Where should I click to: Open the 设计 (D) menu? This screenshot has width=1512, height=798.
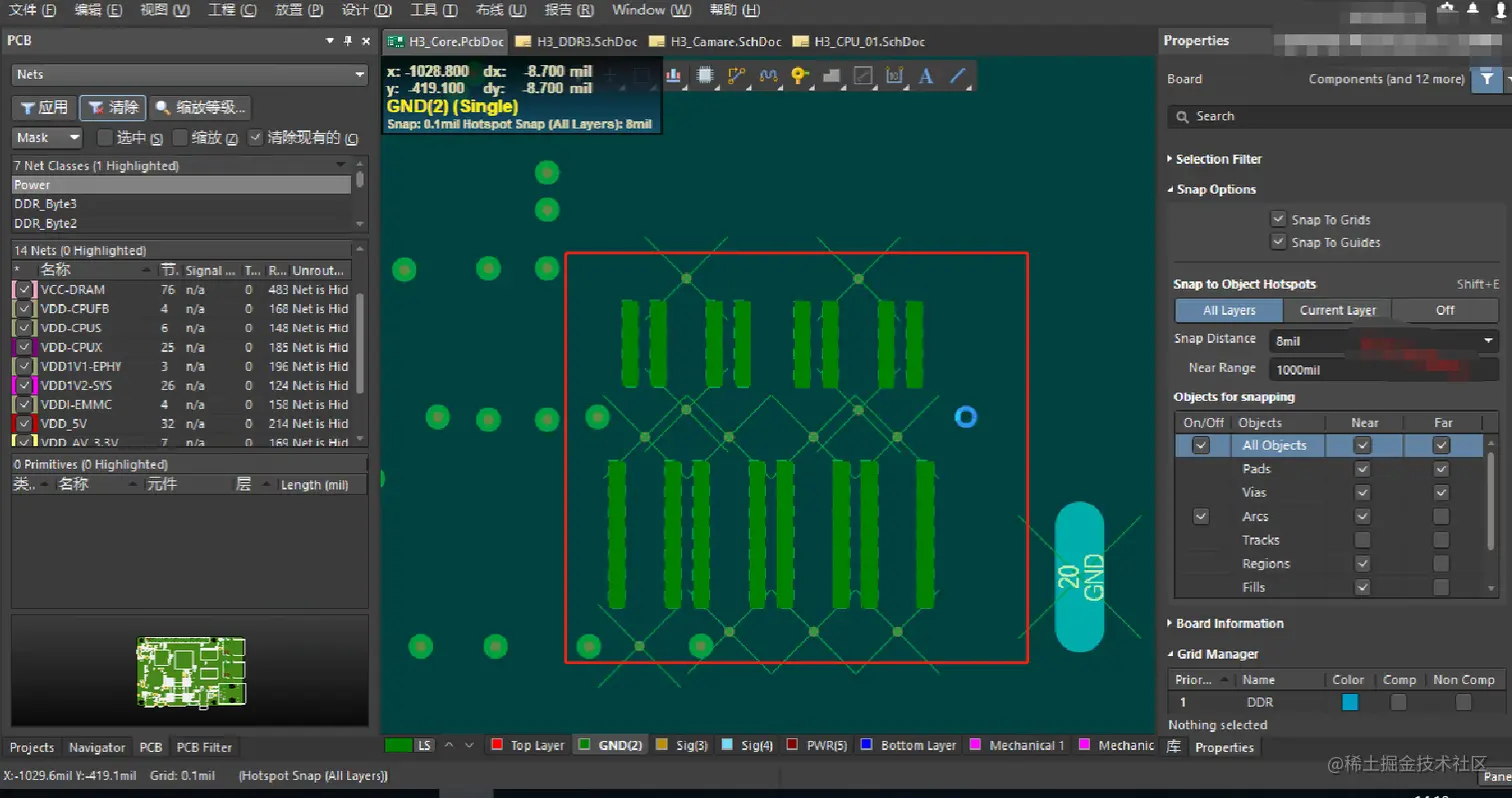(366, 10)
